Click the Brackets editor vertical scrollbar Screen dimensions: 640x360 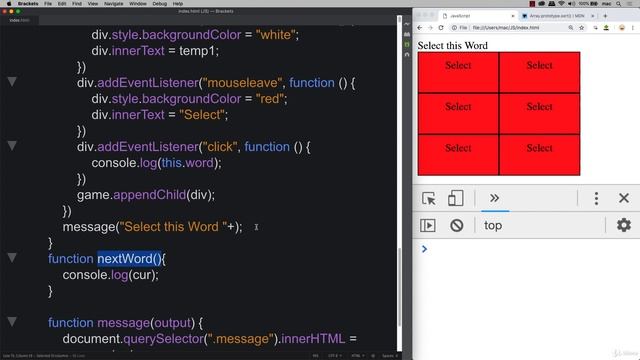pyautogui.click(x=399, y=286)
